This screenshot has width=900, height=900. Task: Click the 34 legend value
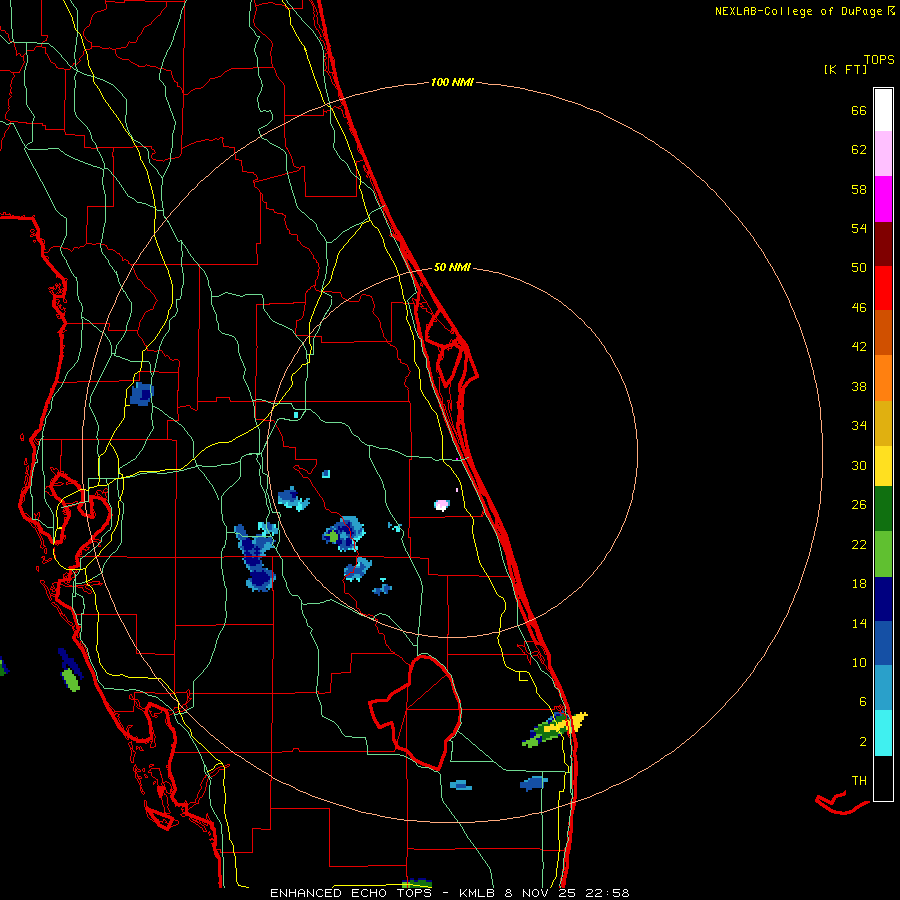[x=859, y=425]
